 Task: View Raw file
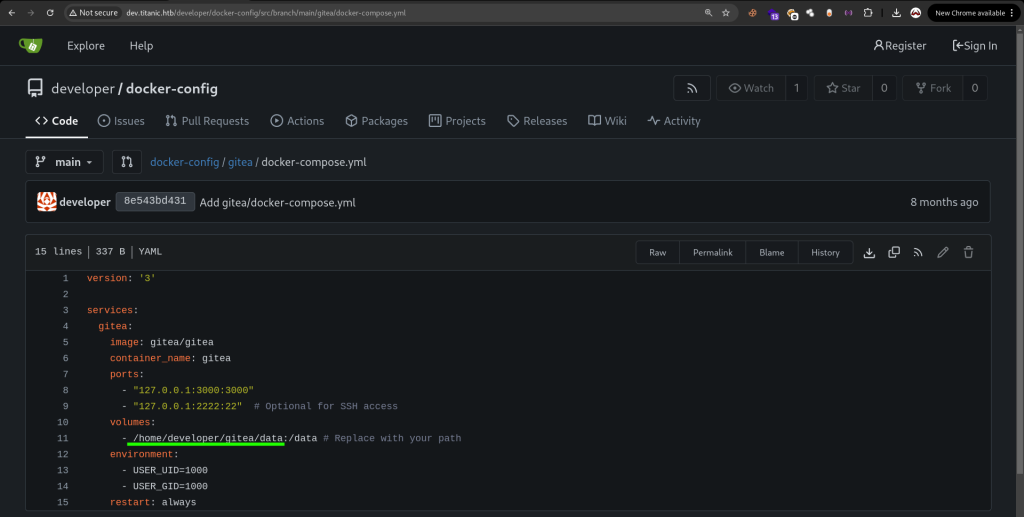point(658,253)
